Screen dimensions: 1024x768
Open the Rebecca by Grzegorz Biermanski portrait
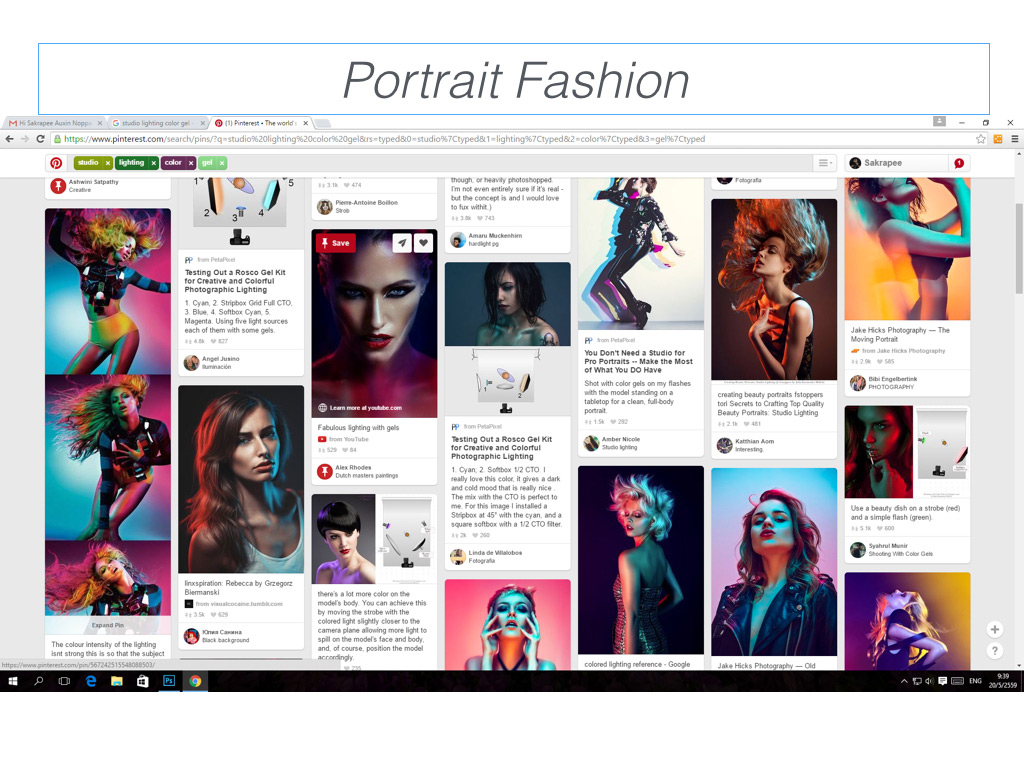click(241, 479)
